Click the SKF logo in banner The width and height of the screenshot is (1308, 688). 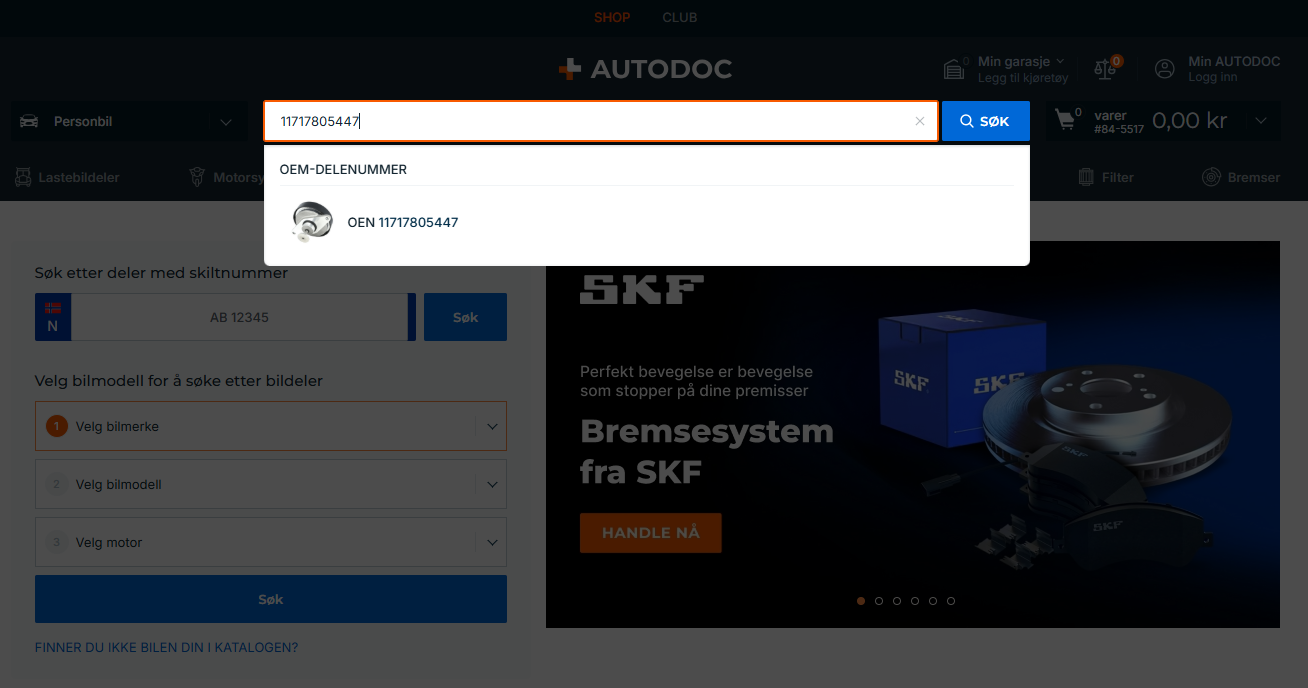[642, 289]
